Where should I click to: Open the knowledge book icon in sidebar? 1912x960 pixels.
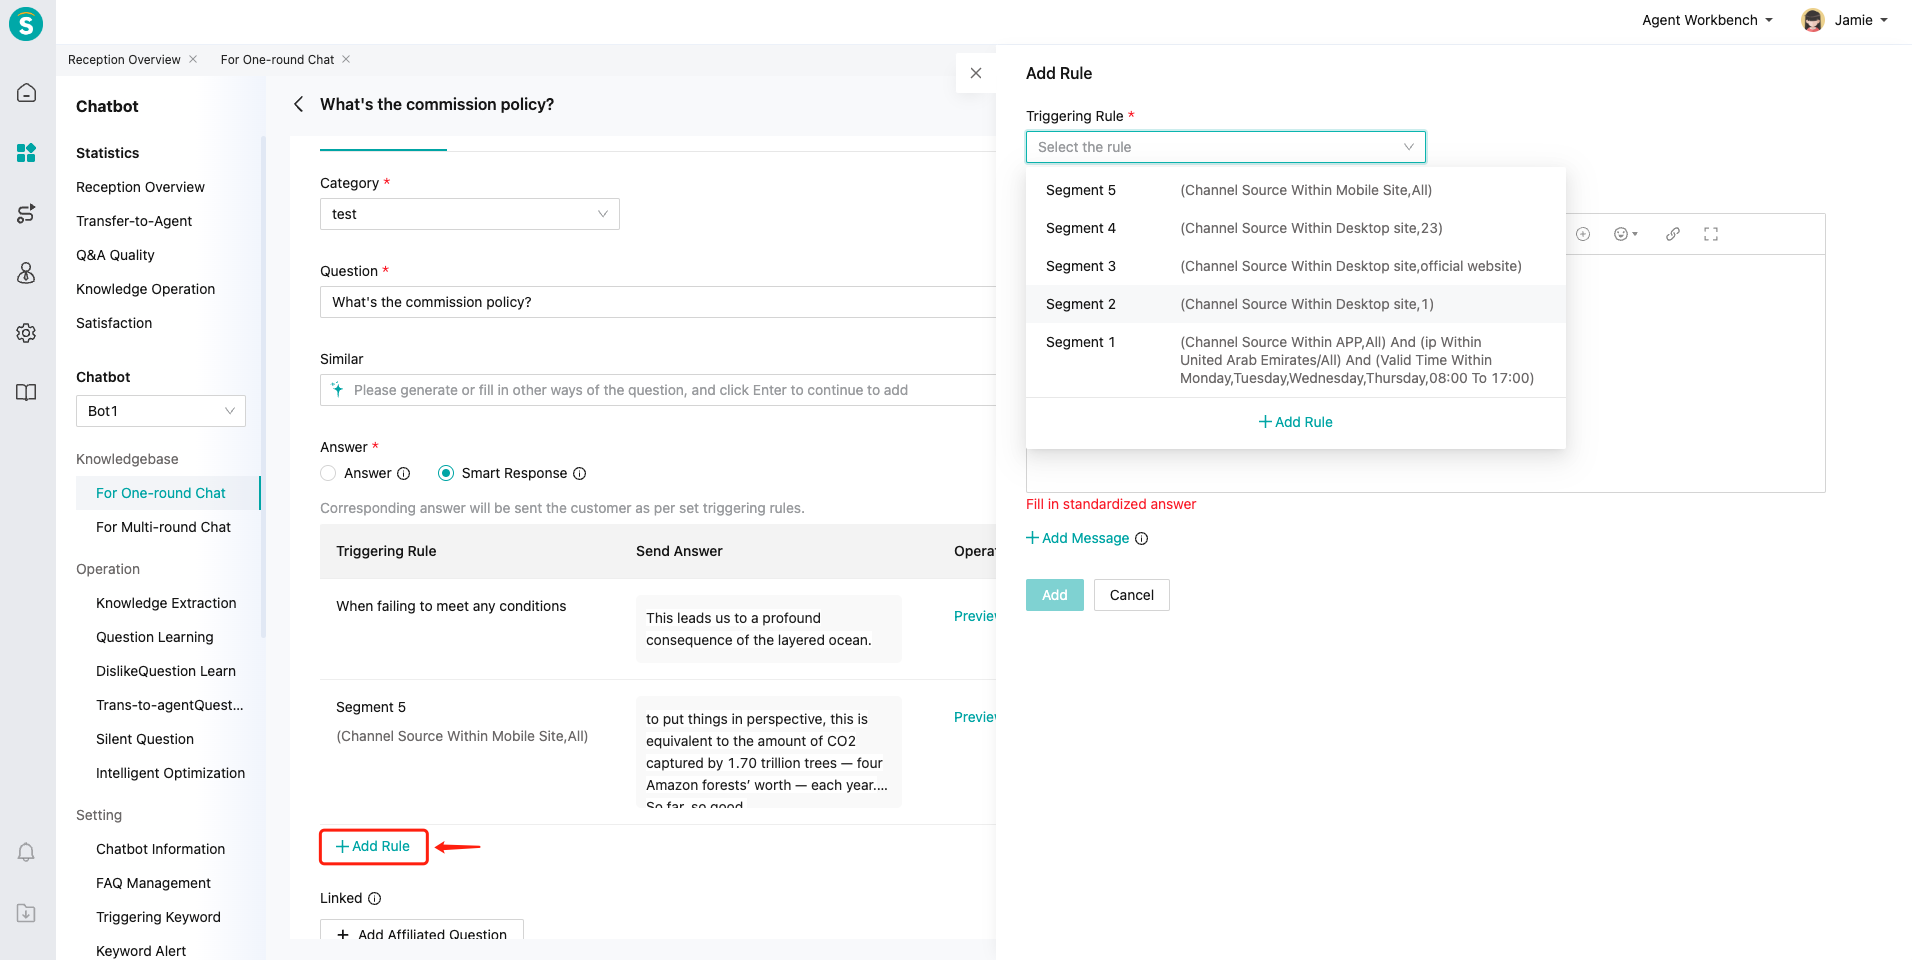(x=27, y=393)
